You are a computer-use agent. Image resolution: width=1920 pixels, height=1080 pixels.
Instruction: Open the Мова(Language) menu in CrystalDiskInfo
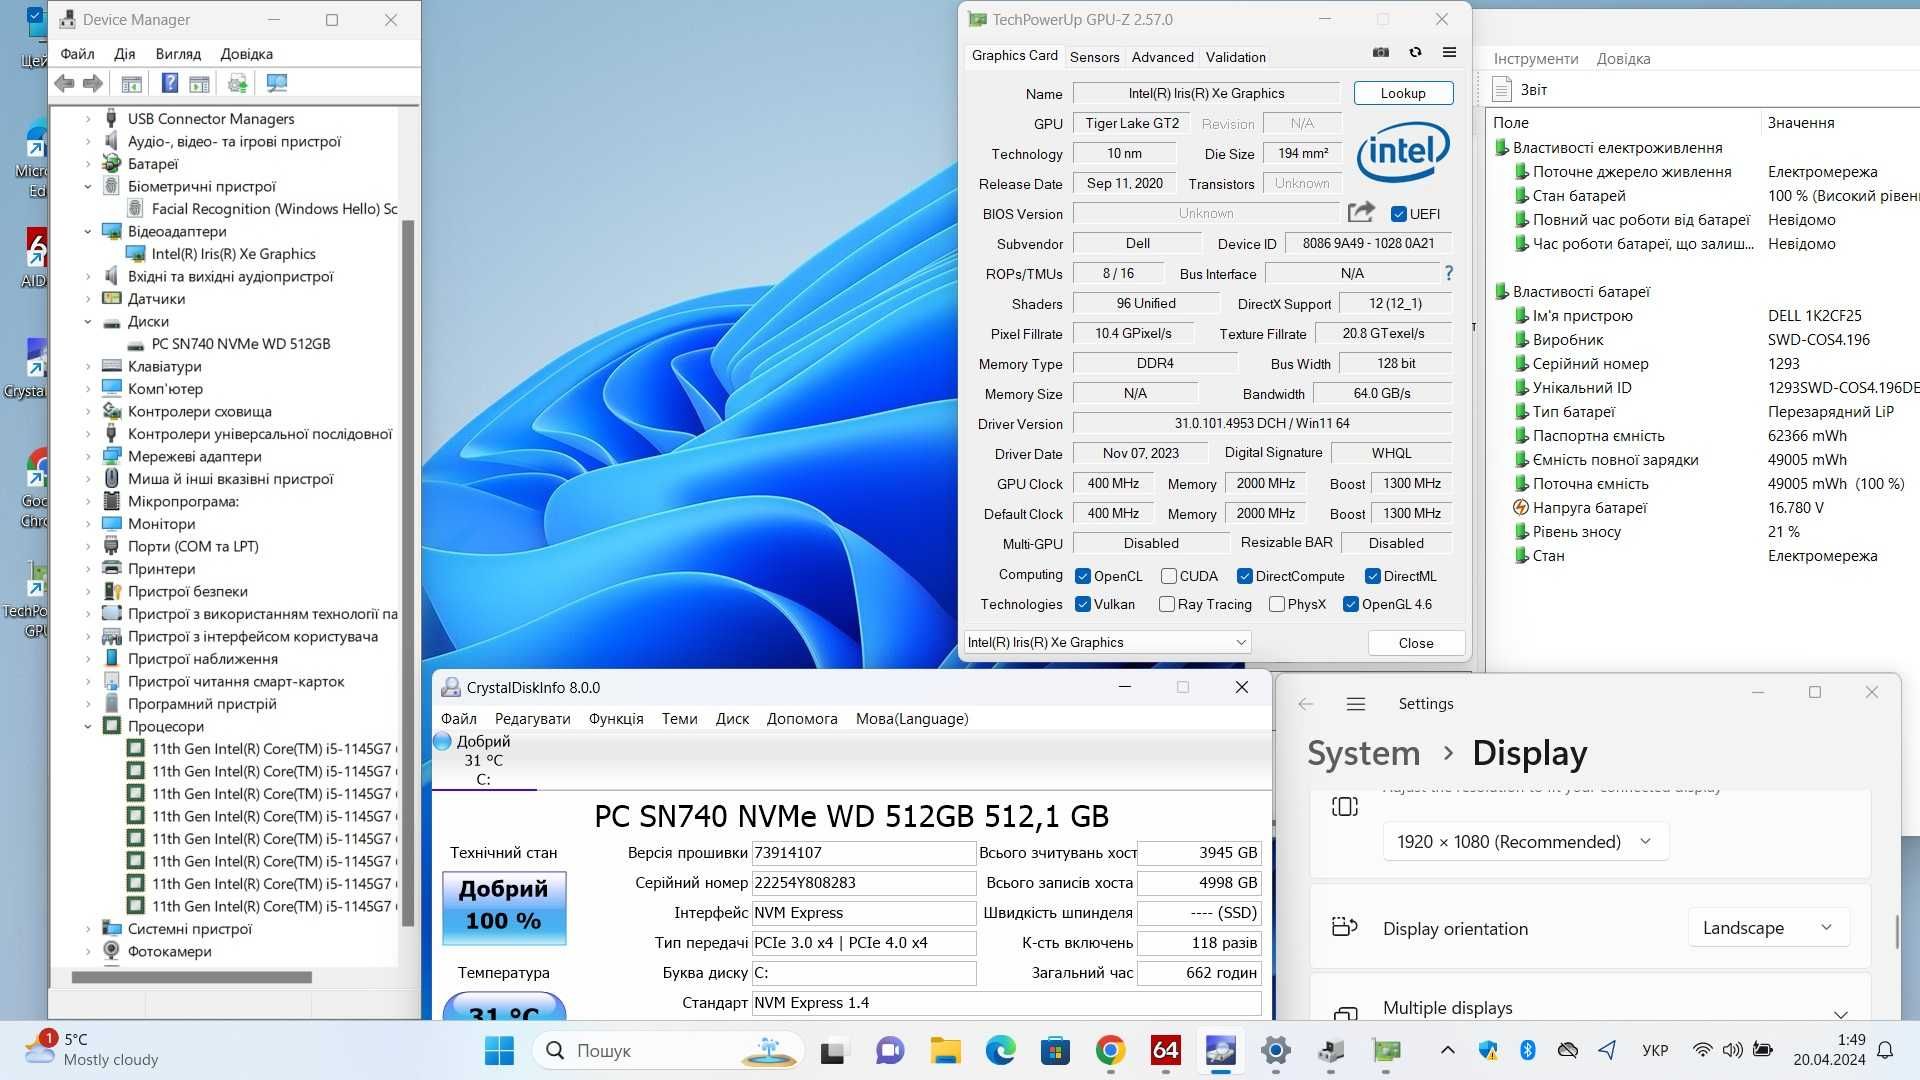click(912, 719)
